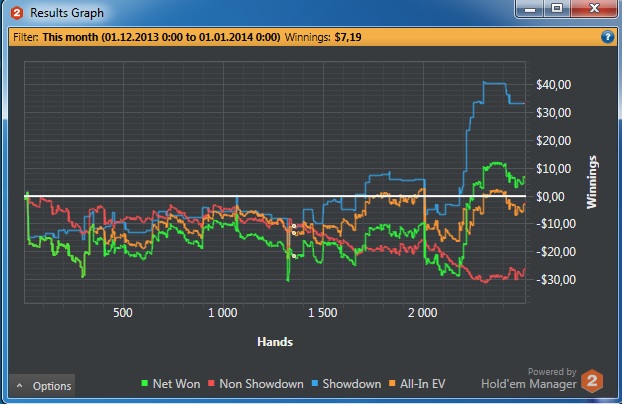Toggle the Showdown series legend
This screenshot has height=404, width=622.
click(x=346, y=384)
